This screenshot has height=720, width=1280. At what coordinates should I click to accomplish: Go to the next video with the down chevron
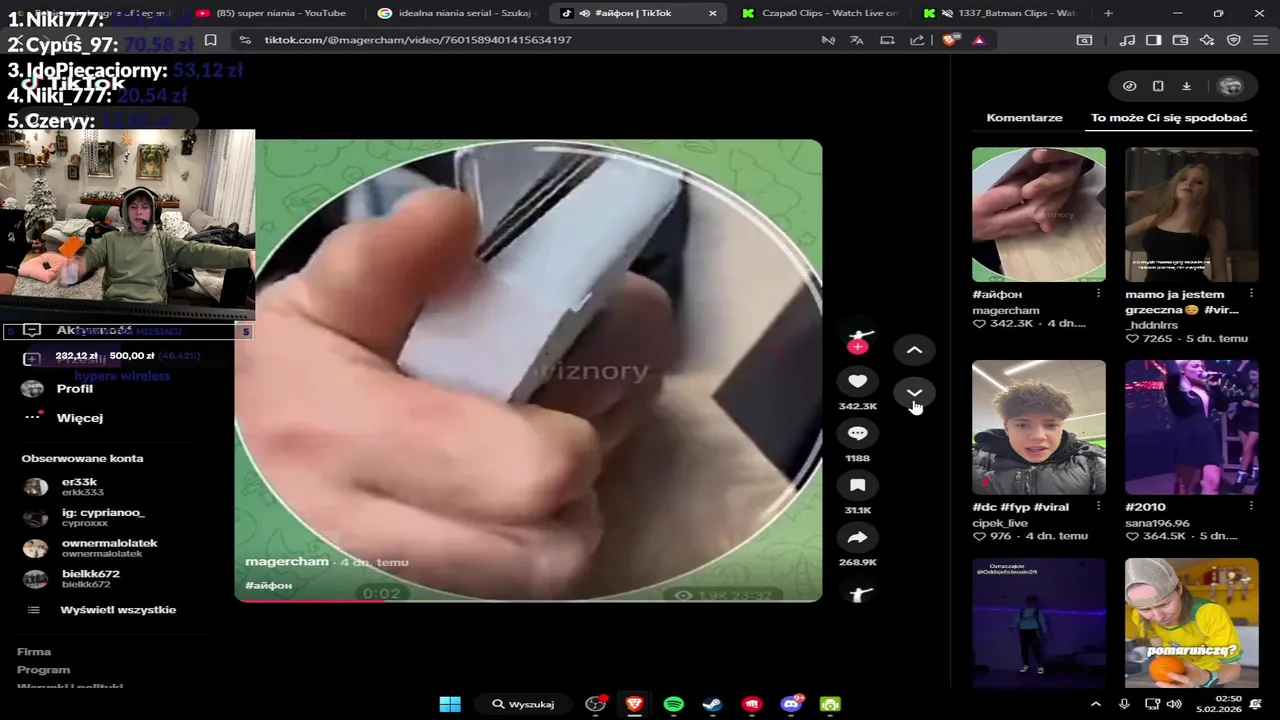[x=914, y=392]
